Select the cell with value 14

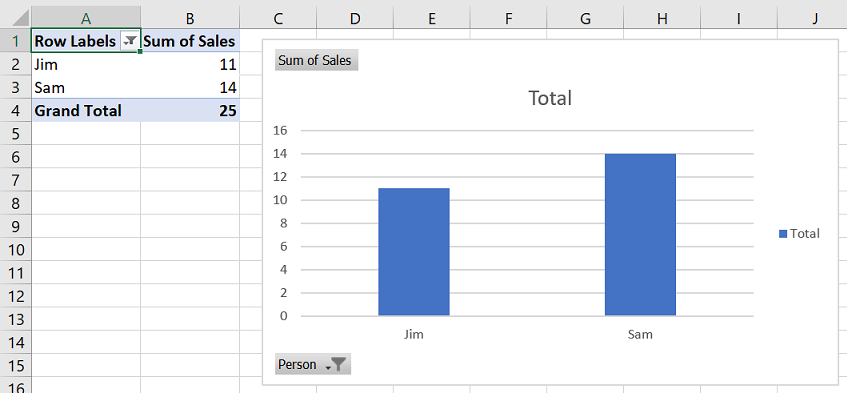coord(190,87)
